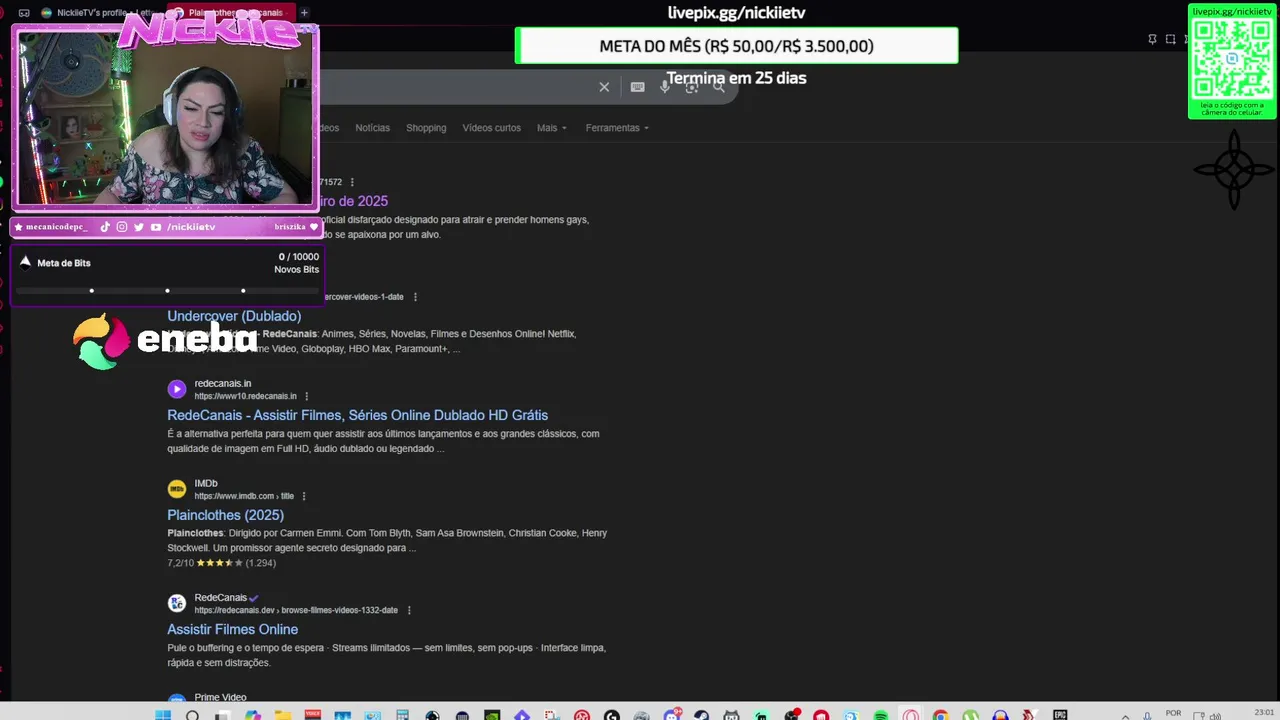
Task: Expand the Mais filter dropdown
Action: click(x=551, y=128)
